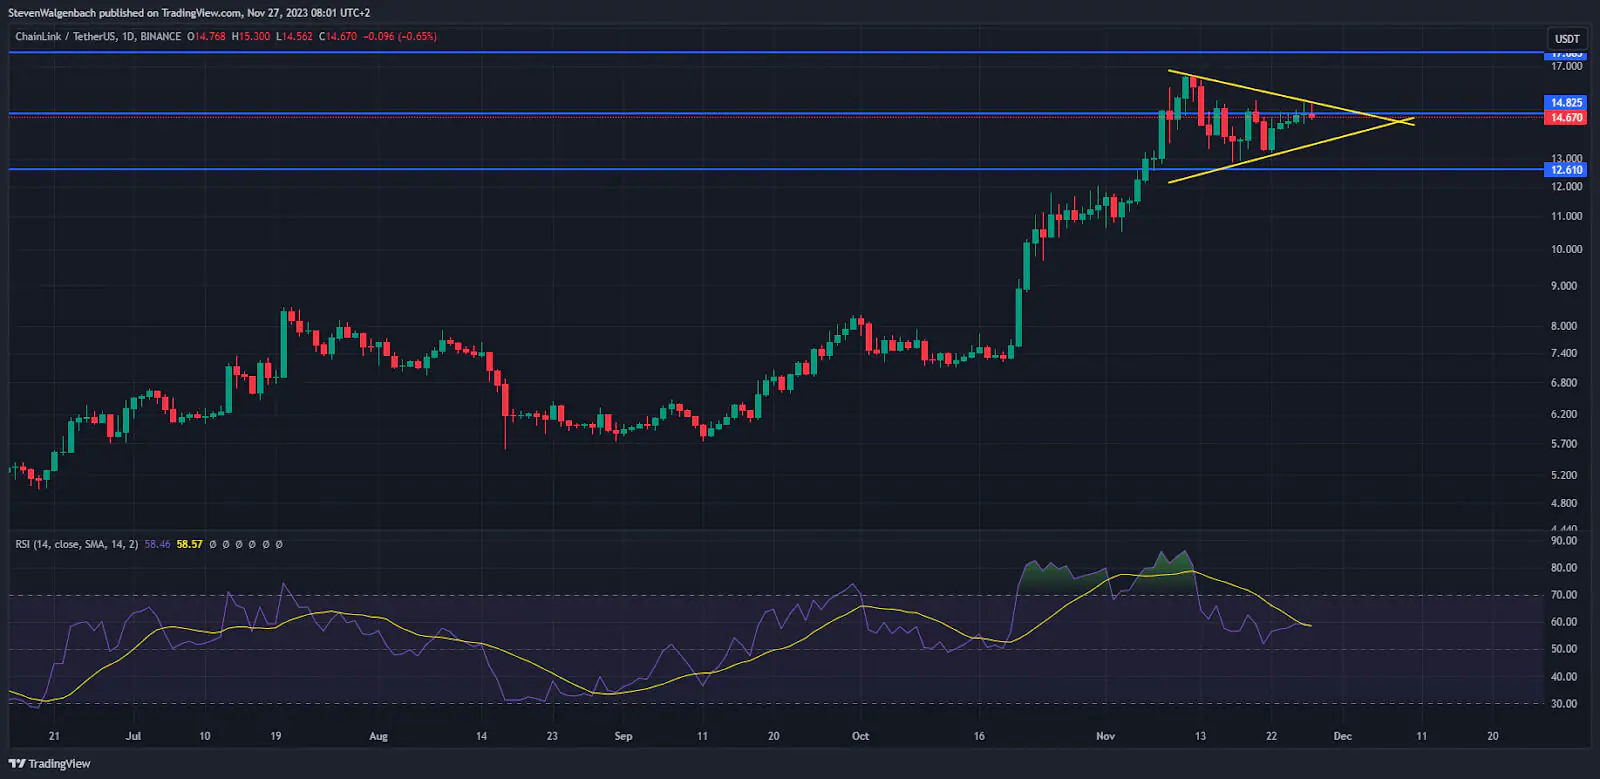The height and width of the screenshot is (779, 1600).
Task: Click the Oct label on the time axis
Action: tap(860, 736)
